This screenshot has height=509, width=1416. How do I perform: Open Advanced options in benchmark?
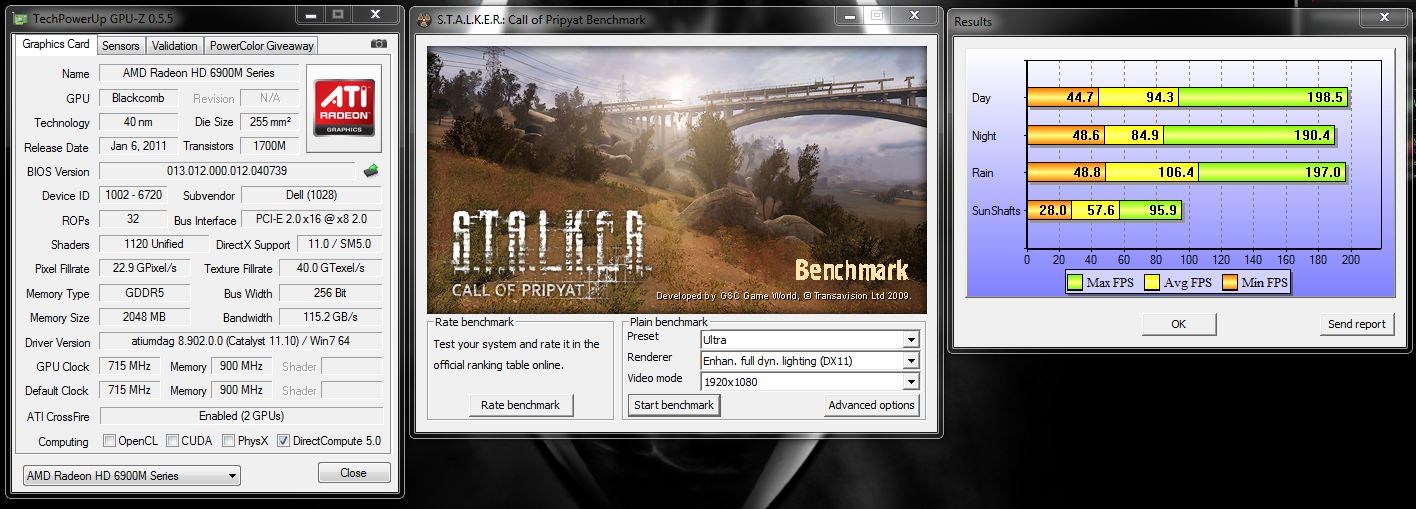871,405
